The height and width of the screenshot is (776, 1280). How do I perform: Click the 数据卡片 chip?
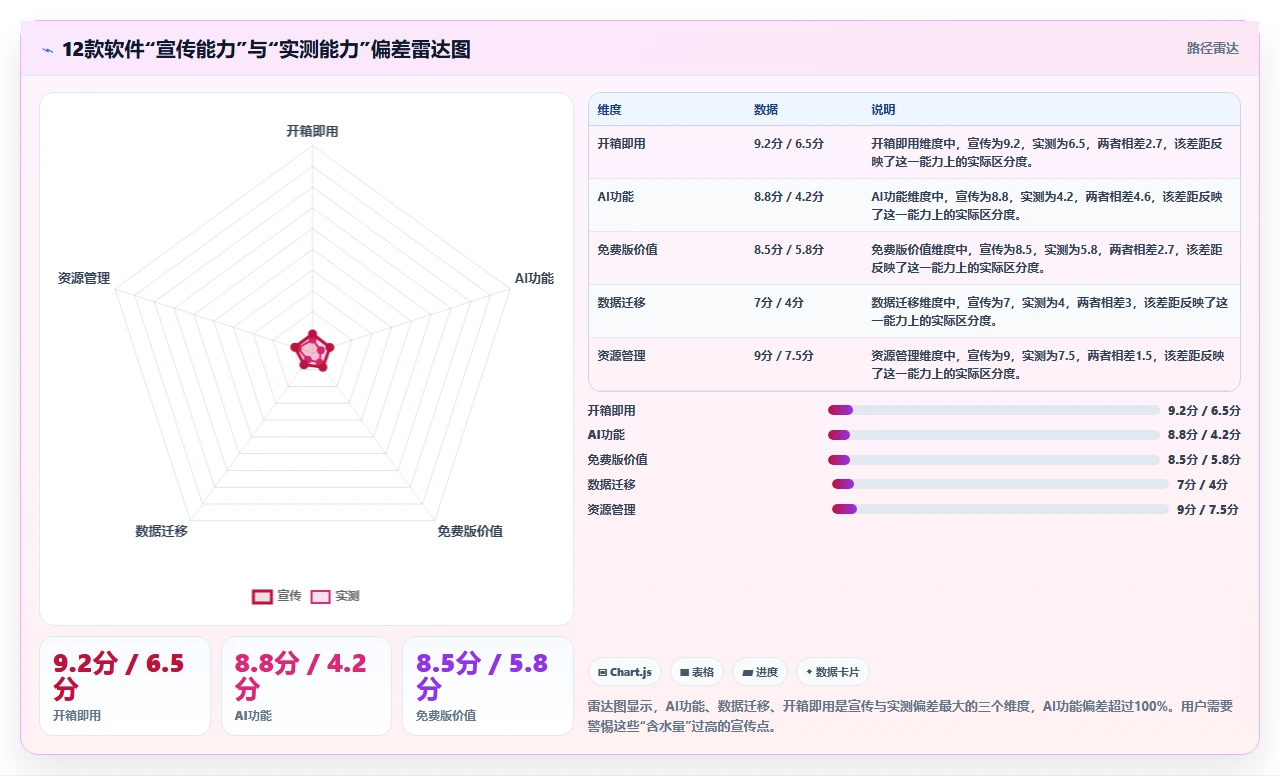pyautogui.click(x=832, y=672)
